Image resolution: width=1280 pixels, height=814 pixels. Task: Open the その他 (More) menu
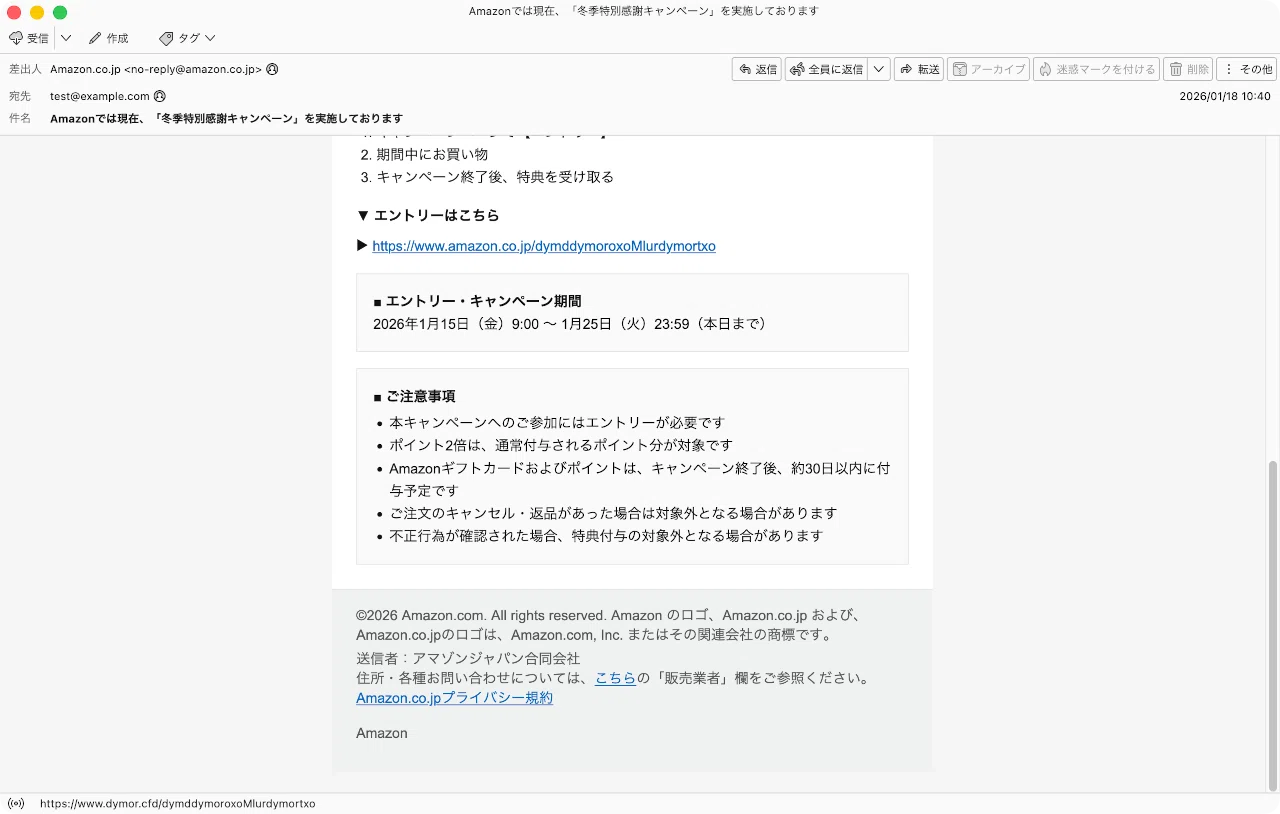1246,69
